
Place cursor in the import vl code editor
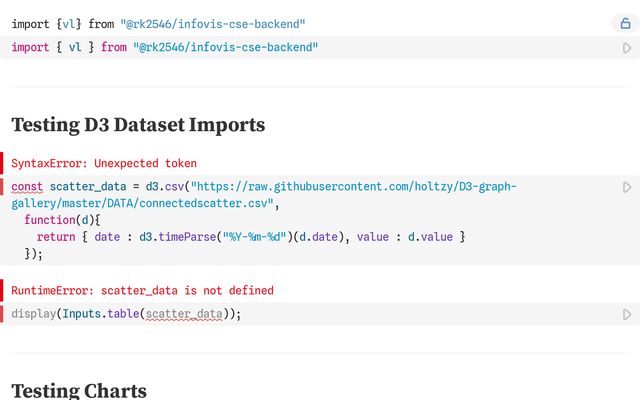[310, 47]
